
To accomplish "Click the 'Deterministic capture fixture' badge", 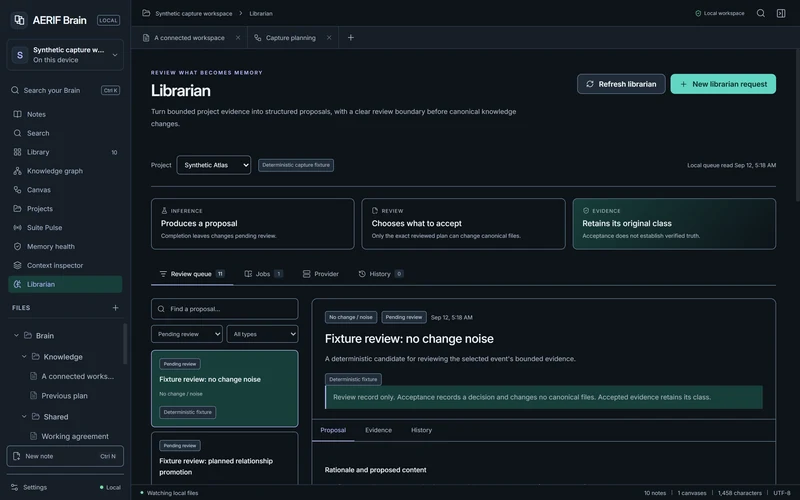I will [x=296, y=165].
